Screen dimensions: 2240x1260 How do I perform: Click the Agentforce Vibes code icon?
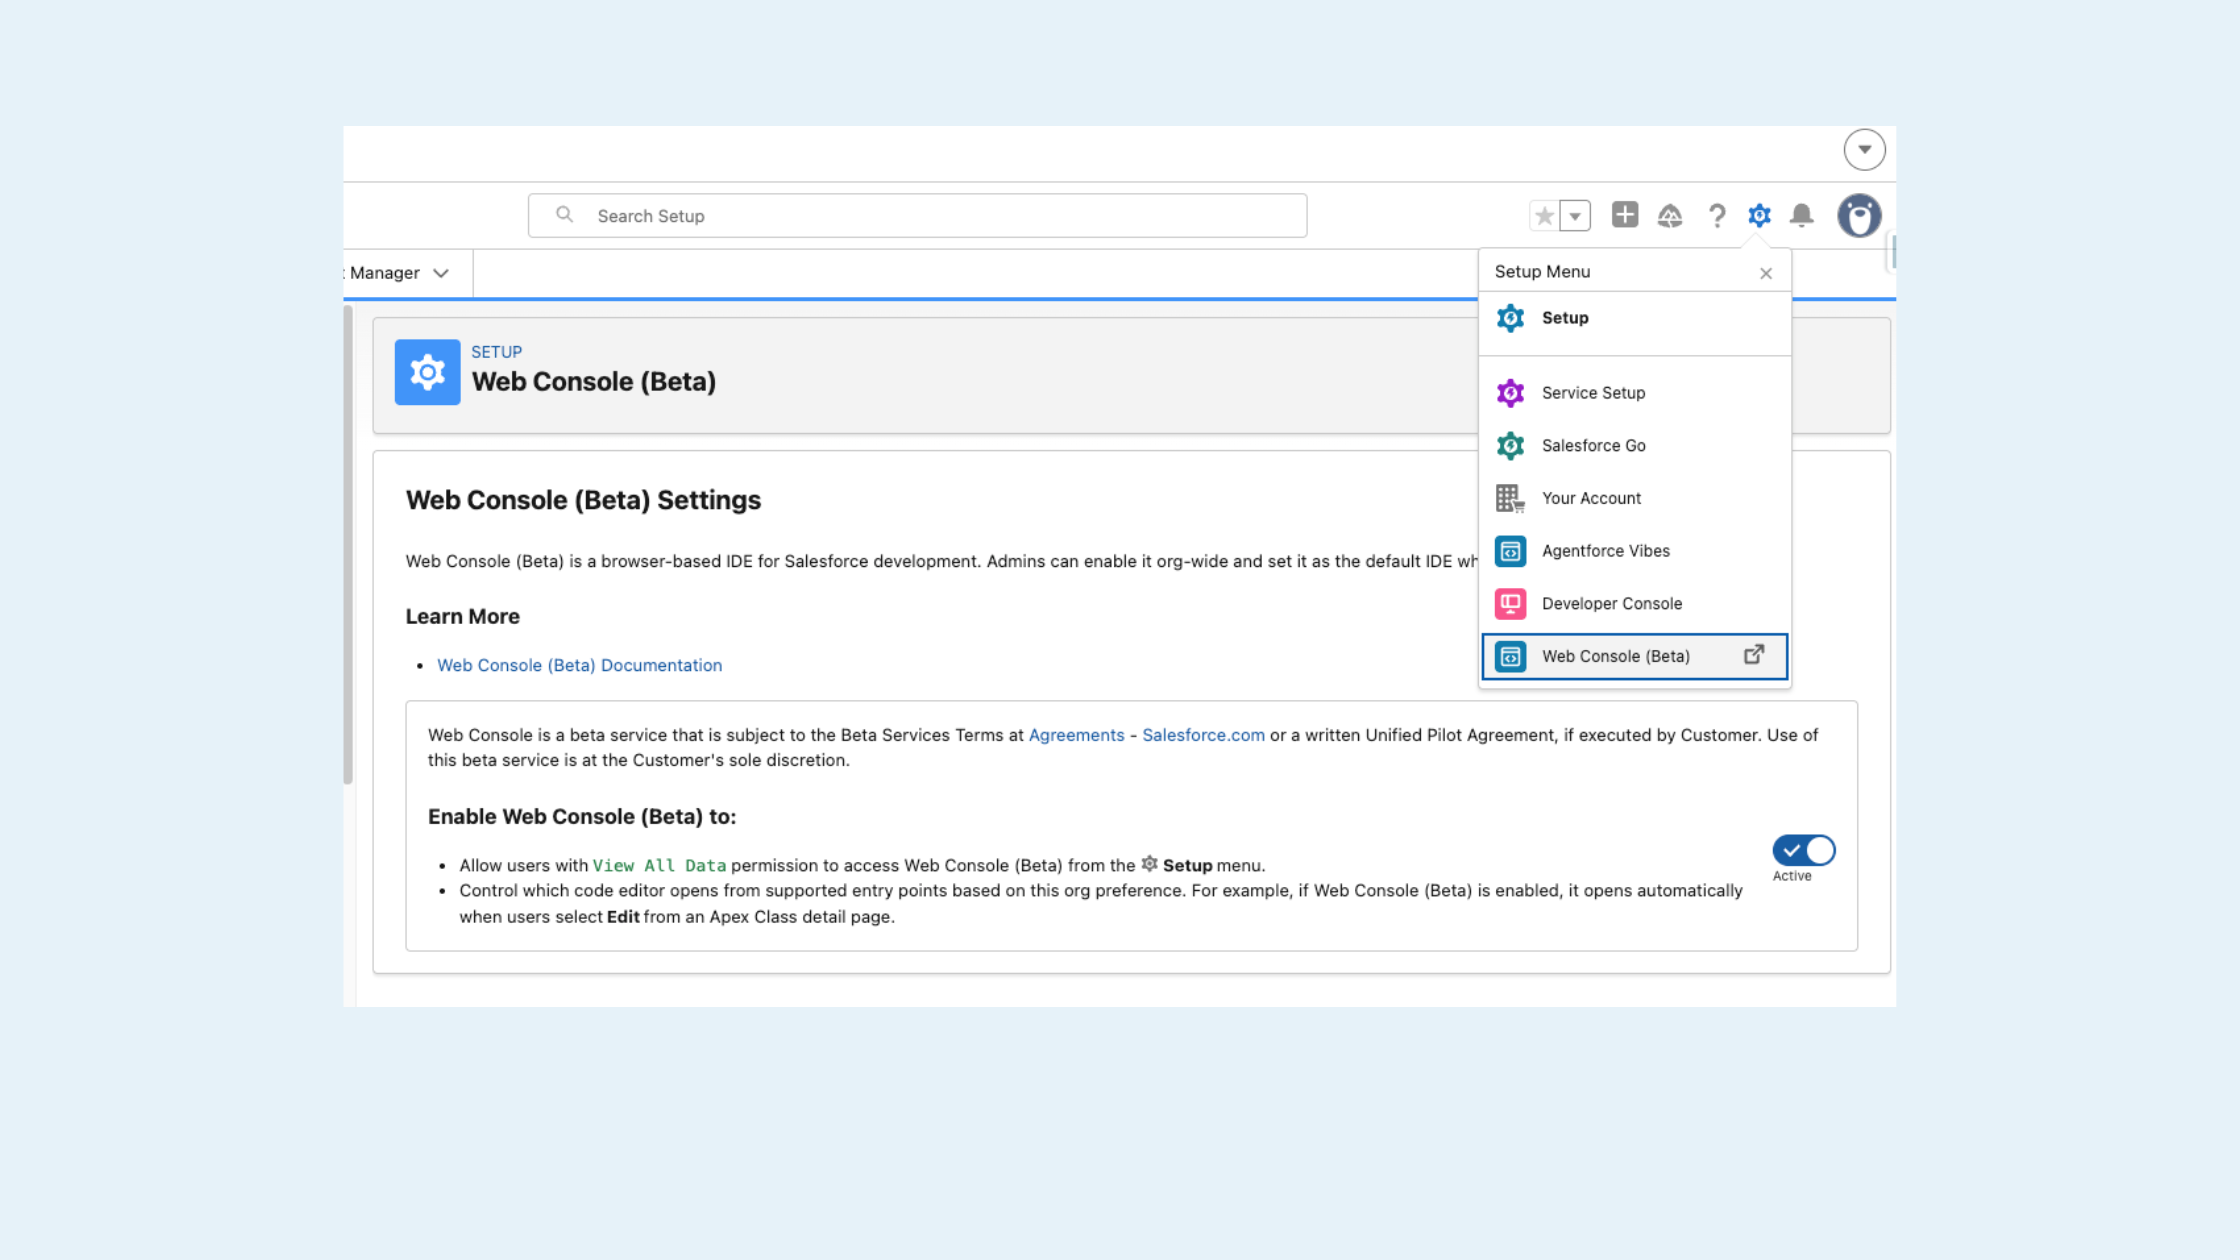[1510, 551]
